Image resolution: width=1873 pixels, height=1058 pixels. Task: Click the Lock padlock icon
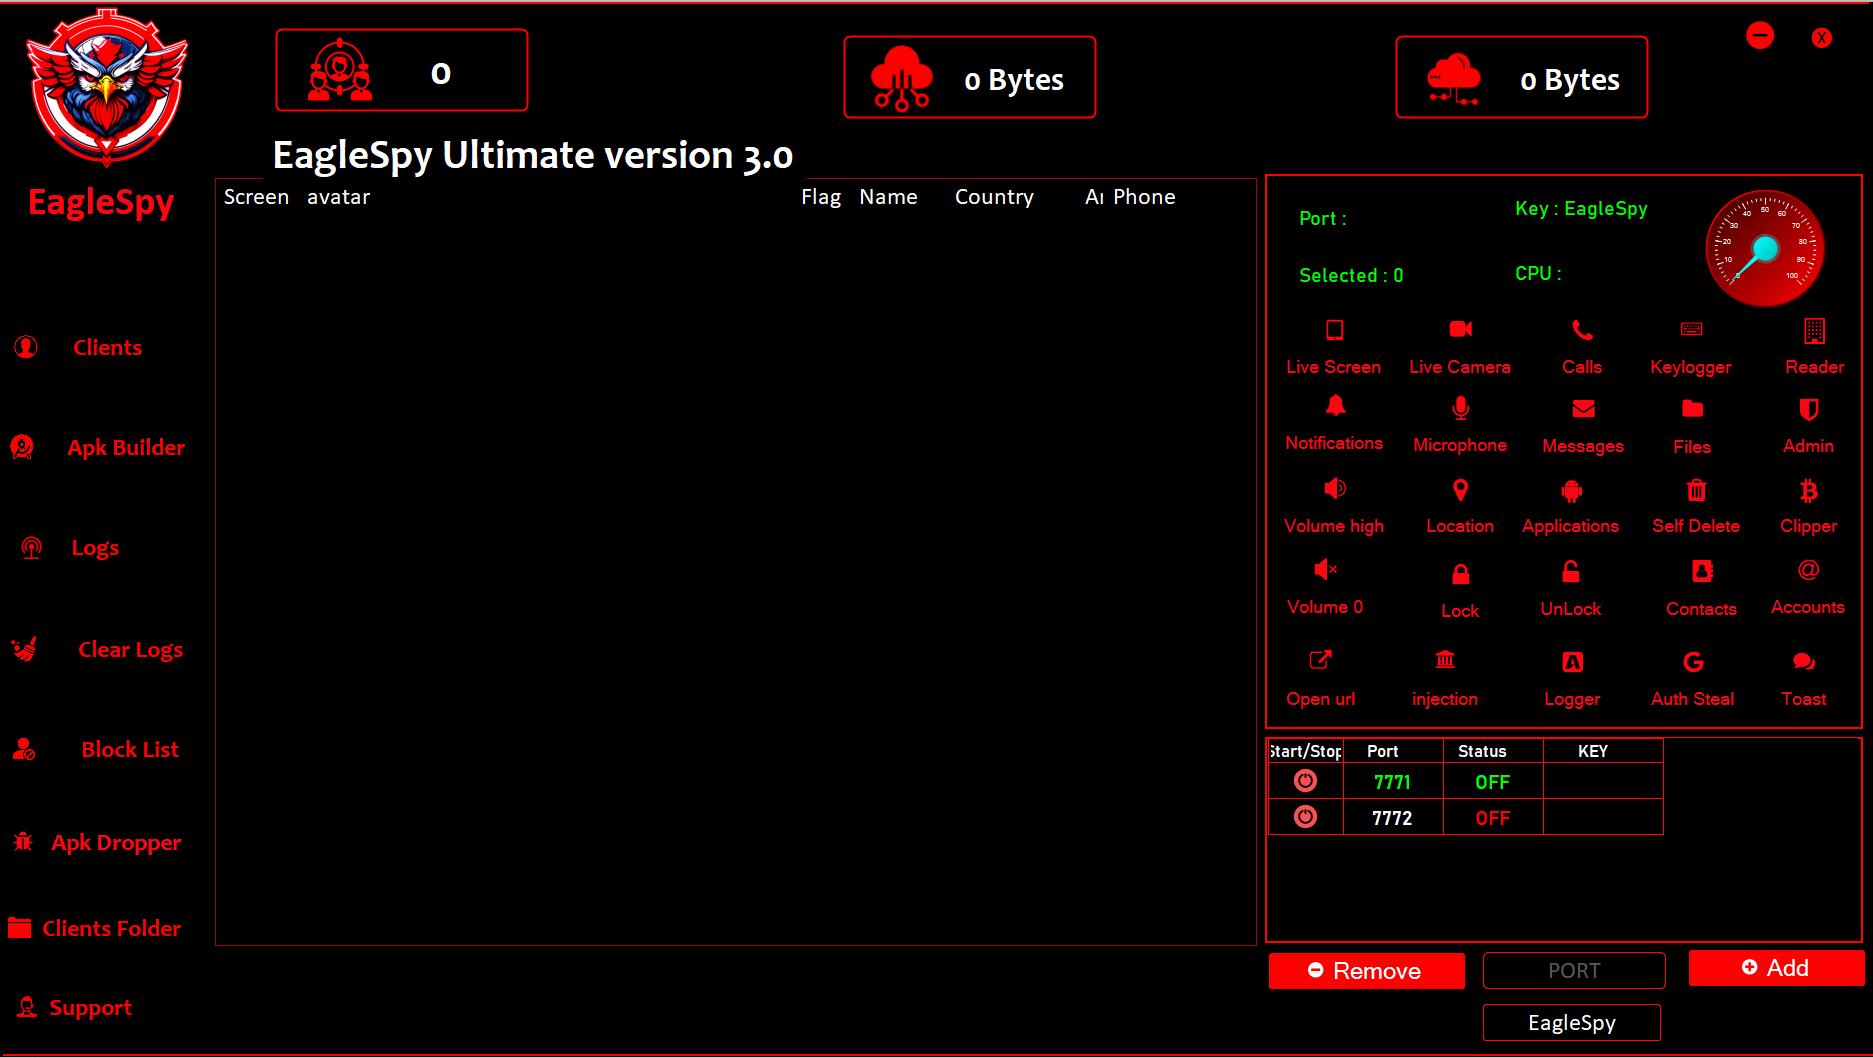coord(1460,574)
